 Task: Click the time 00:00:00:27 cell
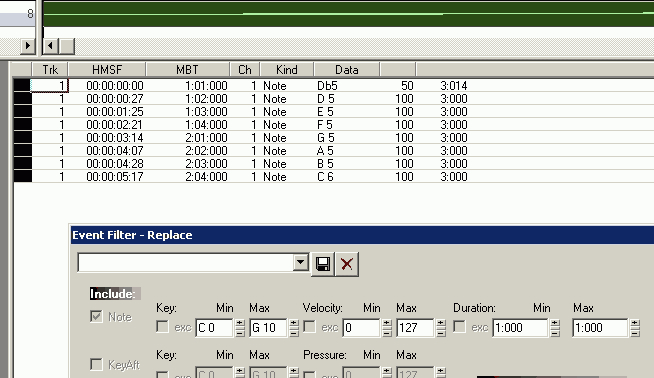pos(115,99)
